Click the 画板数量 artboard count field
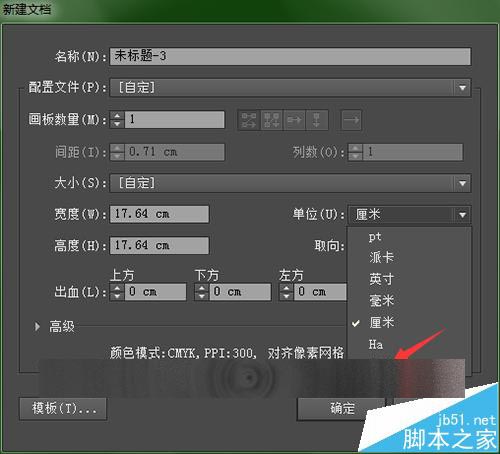 tap(175, 119)
